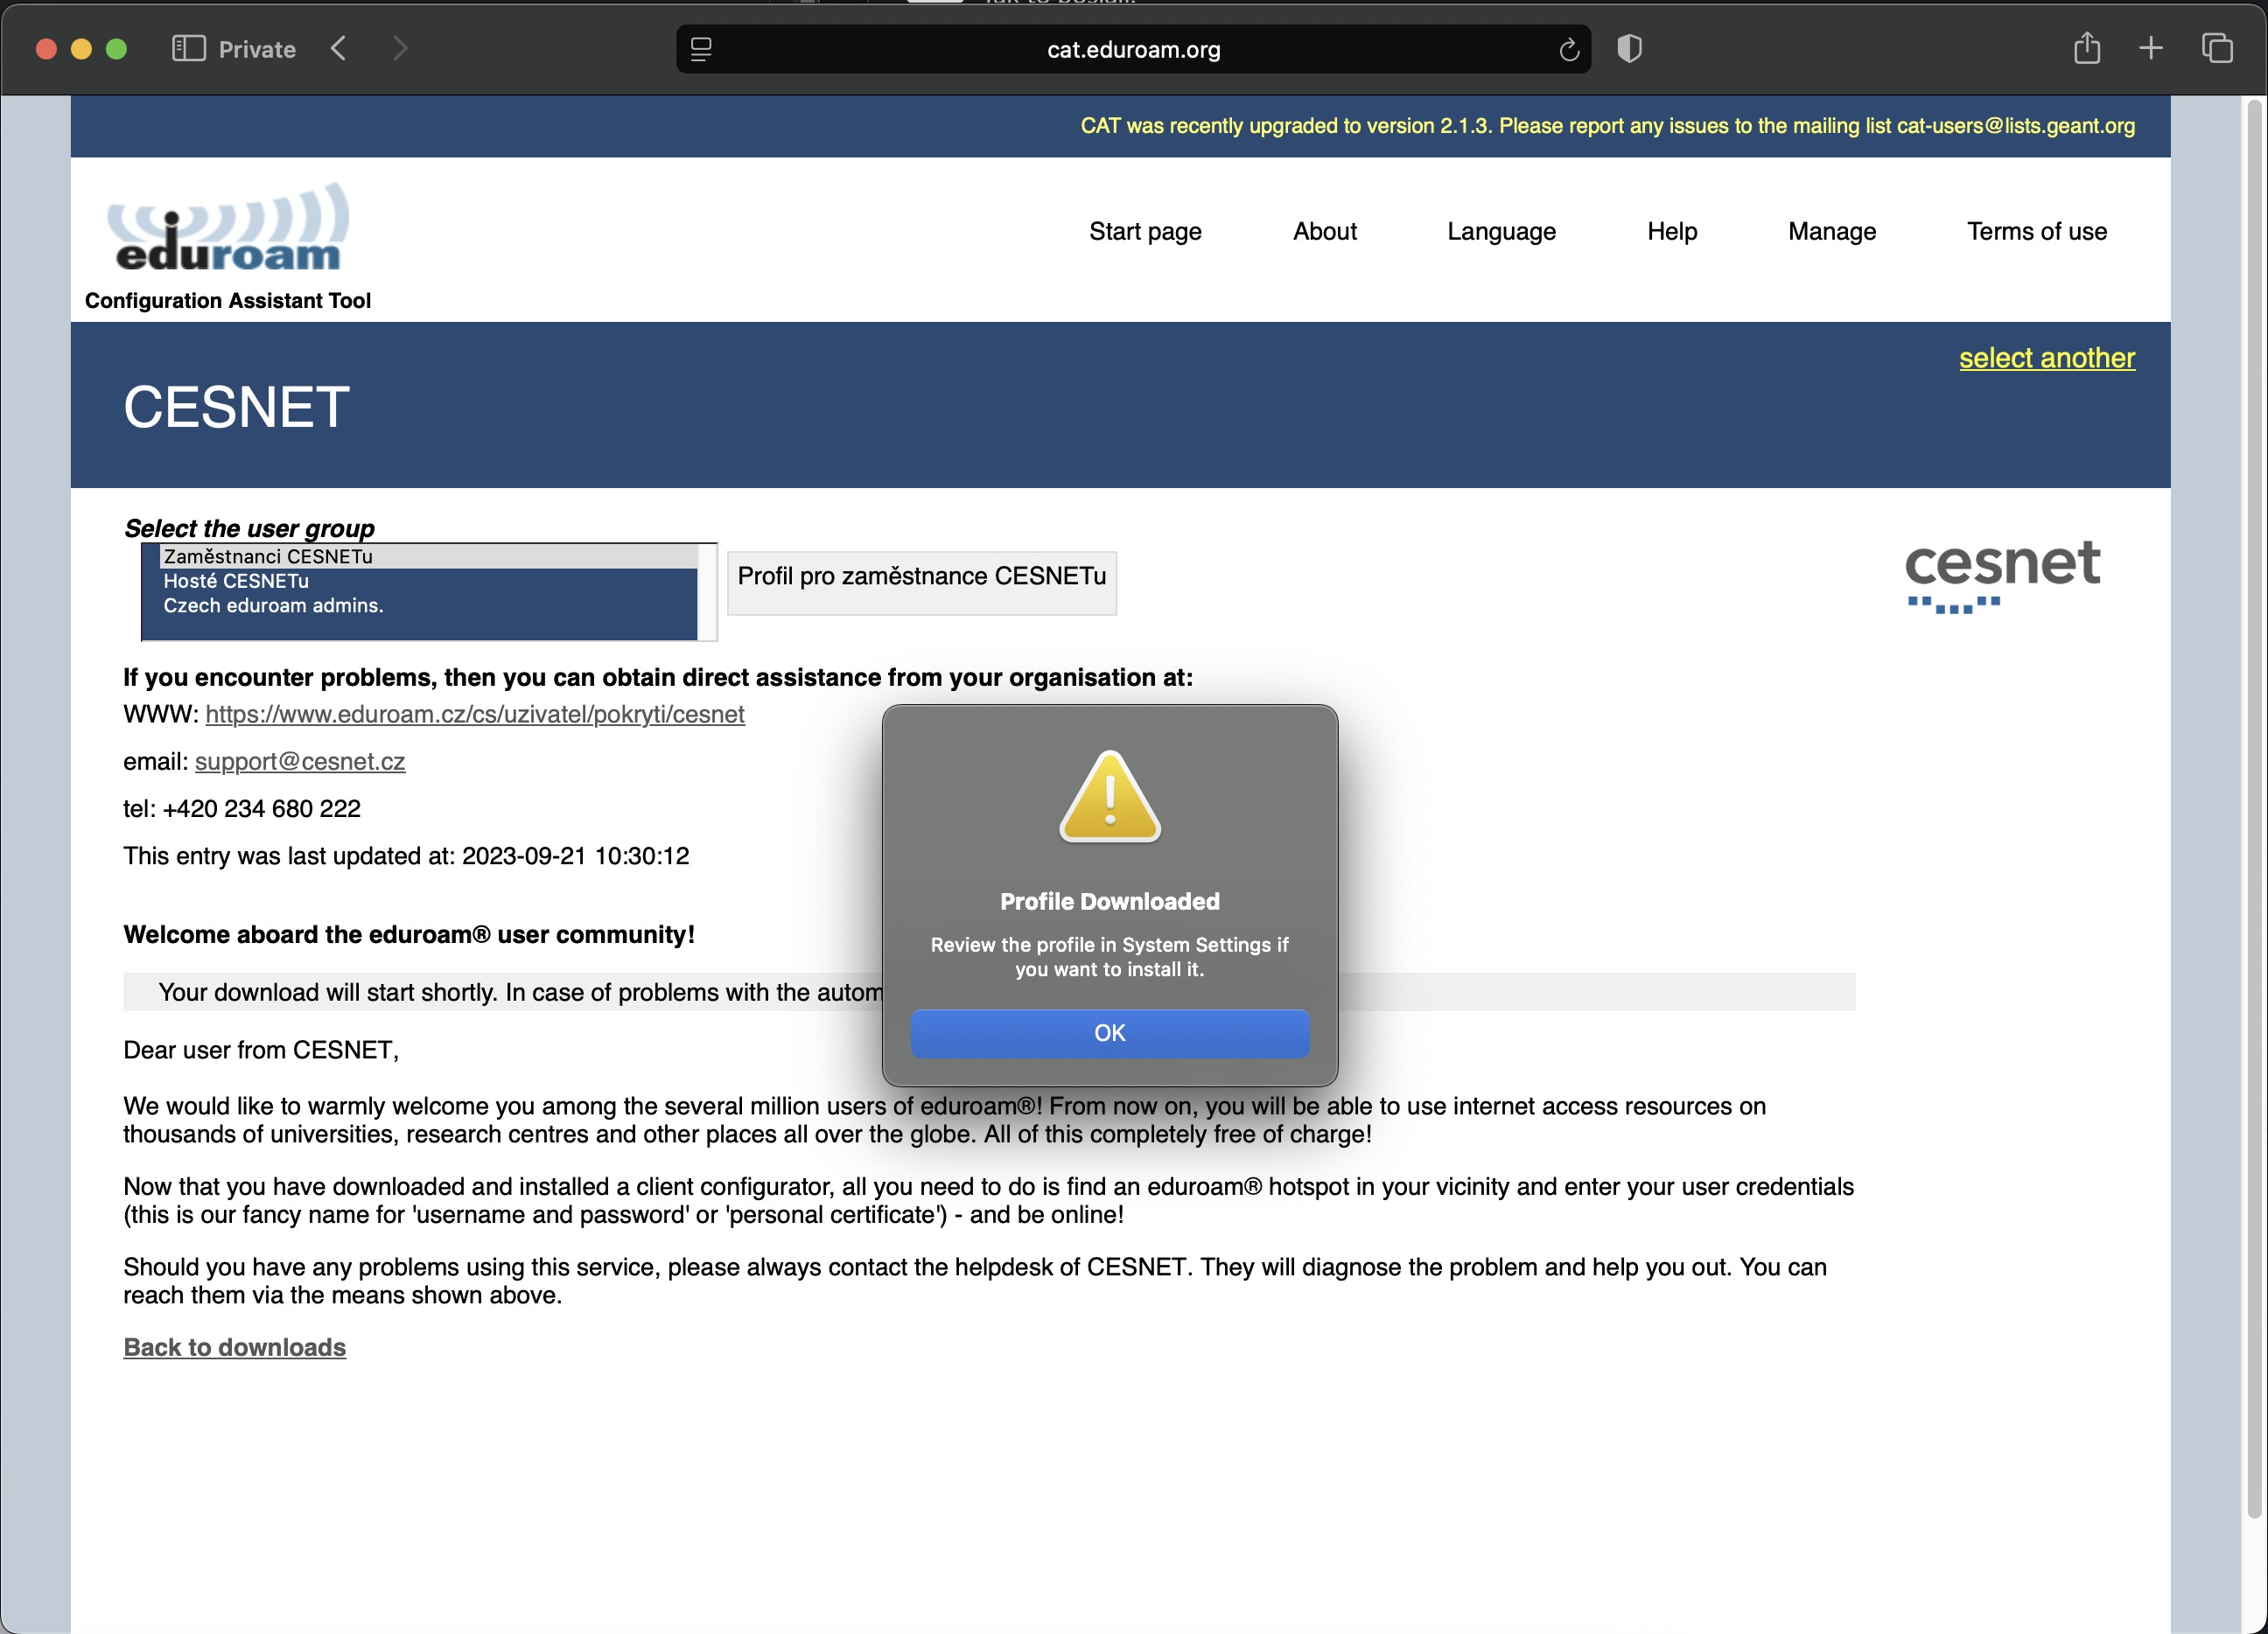Click the CESNET heading text
The height and width of the screenshot is (1634, 2268).
(236, 407)
